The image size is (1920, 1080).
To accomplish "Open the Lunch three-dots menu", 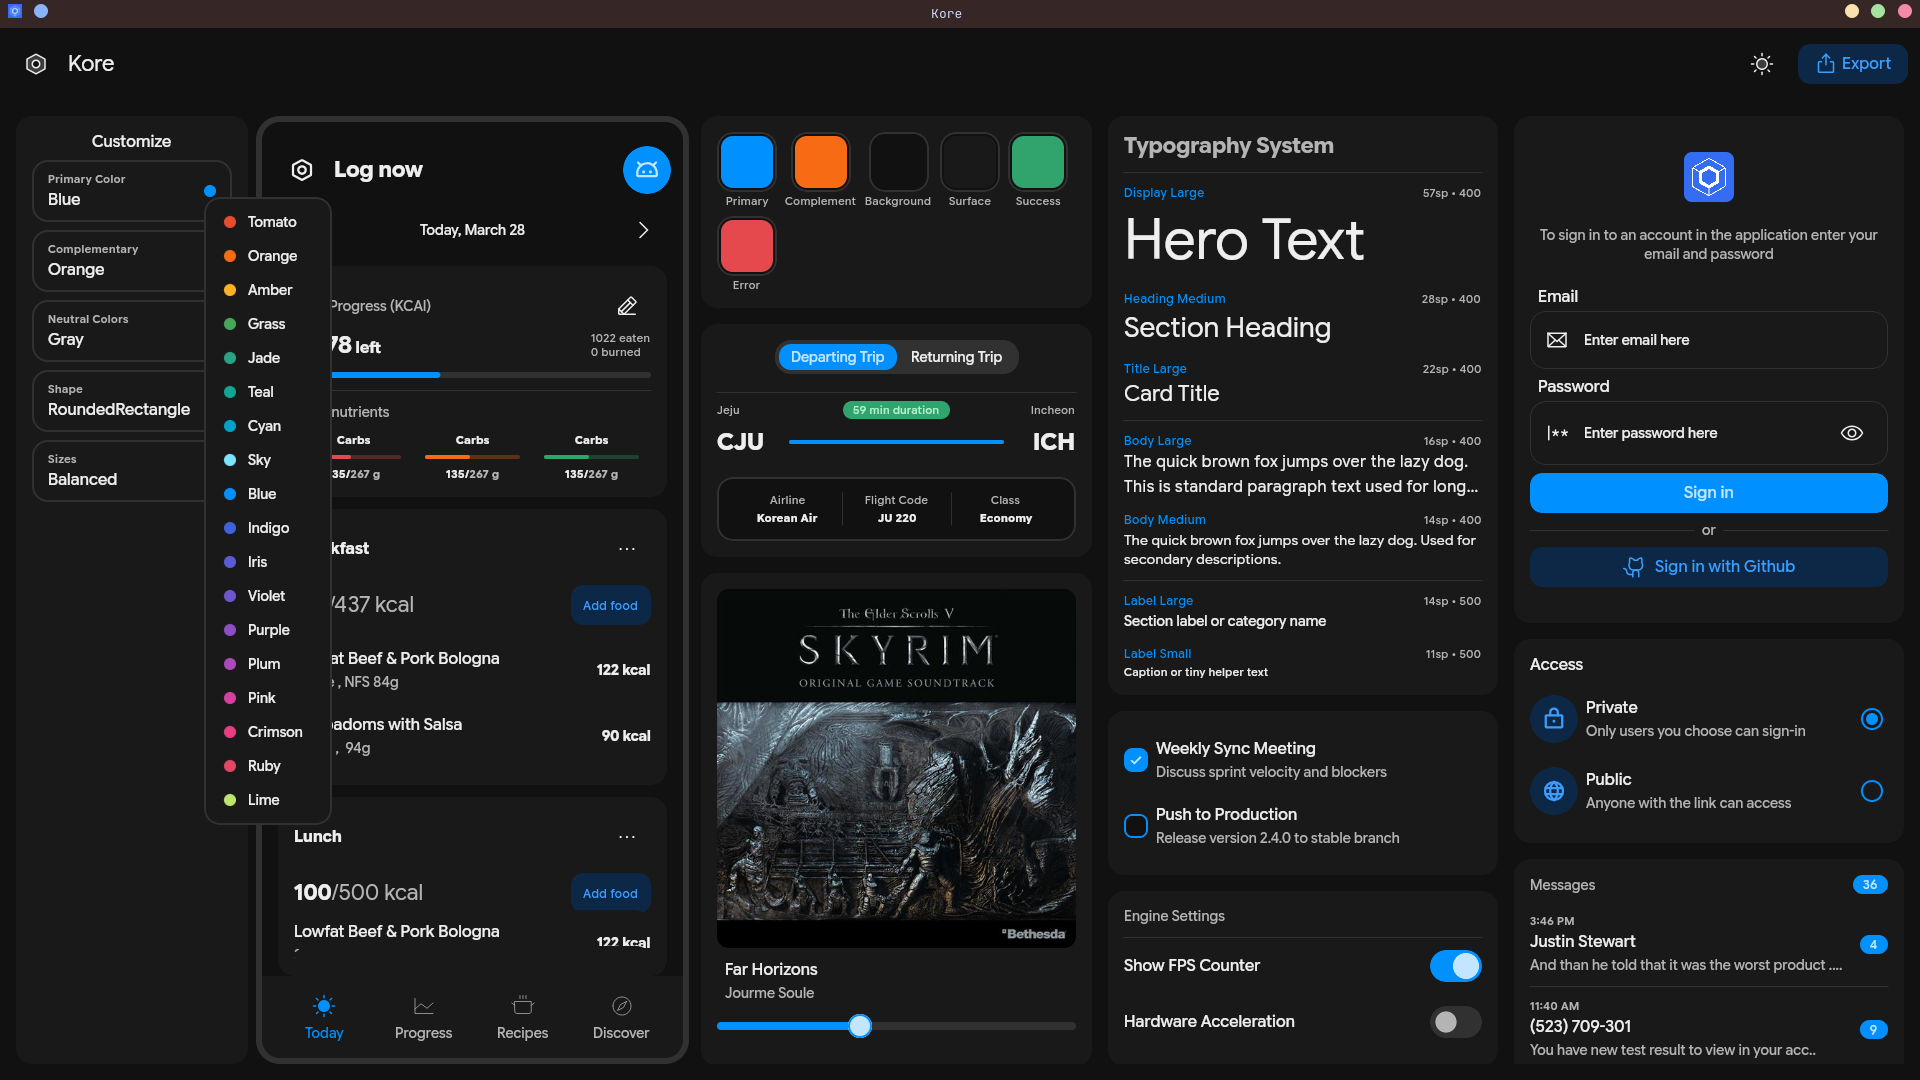I will pyautogui.click(x=627, y=837).
